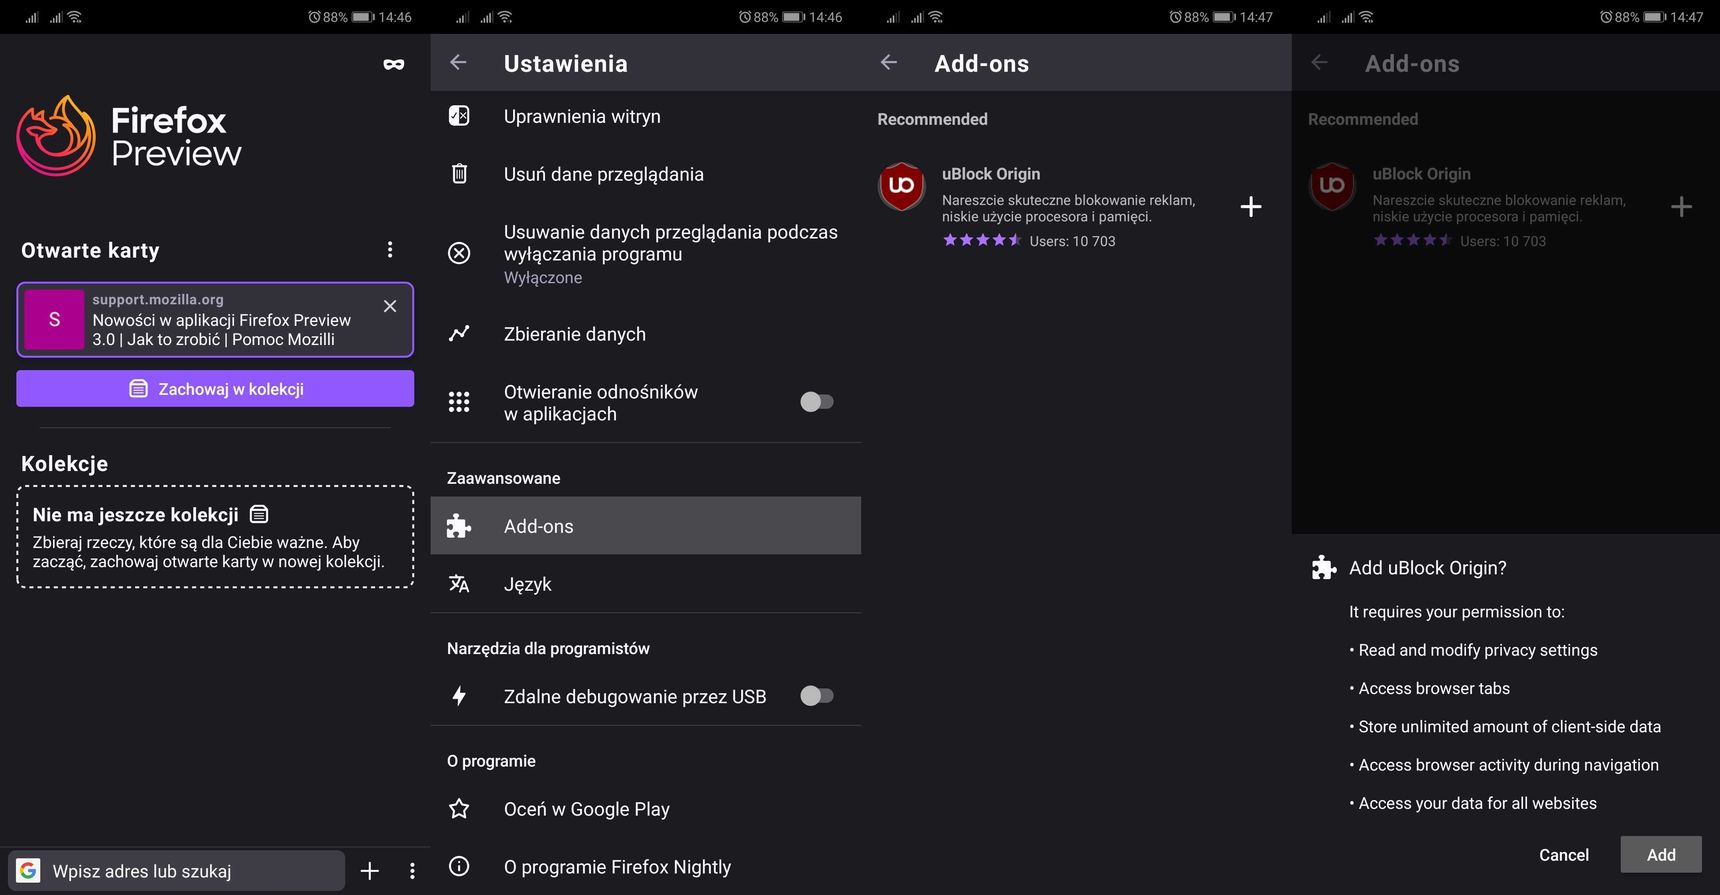Click the Firefox Preview logo
Image resolution: width=1720 pixels, height=895 pixels.
pos(129,136)
